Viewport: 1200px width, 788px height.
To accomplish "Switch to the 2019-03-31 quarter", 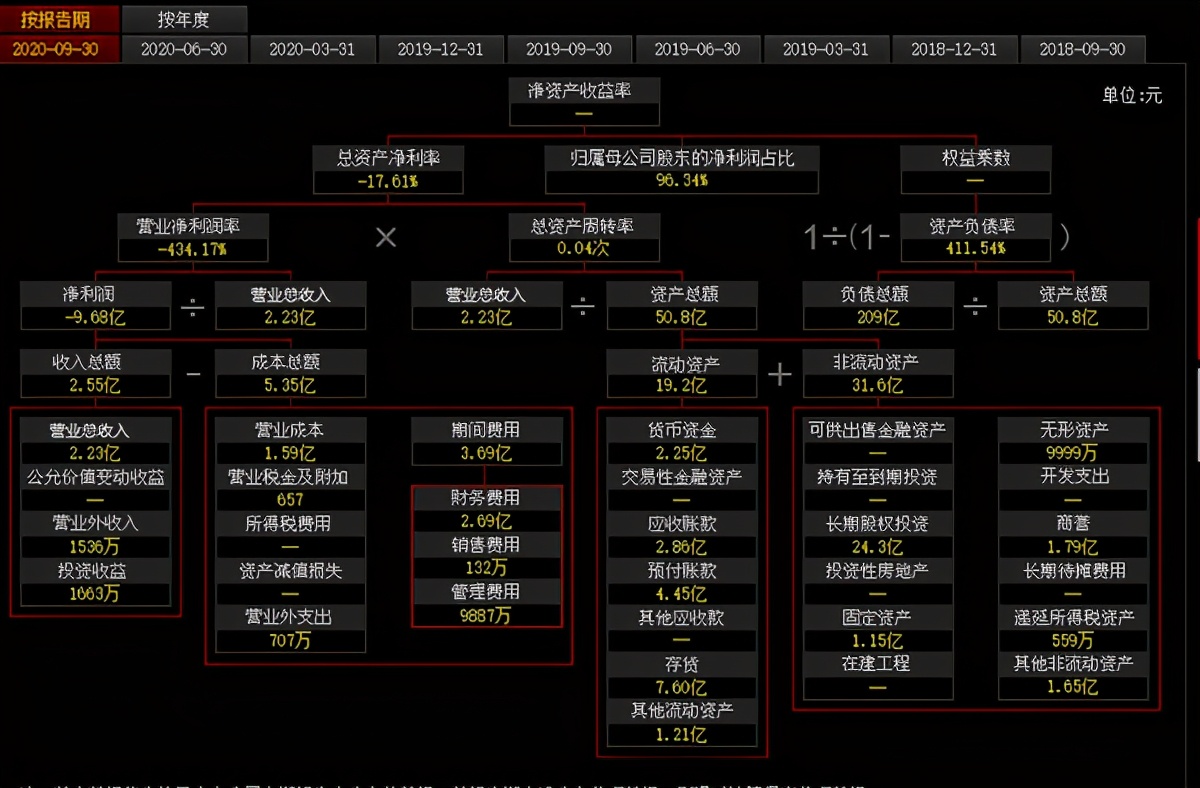I will (x=826, y=49).
